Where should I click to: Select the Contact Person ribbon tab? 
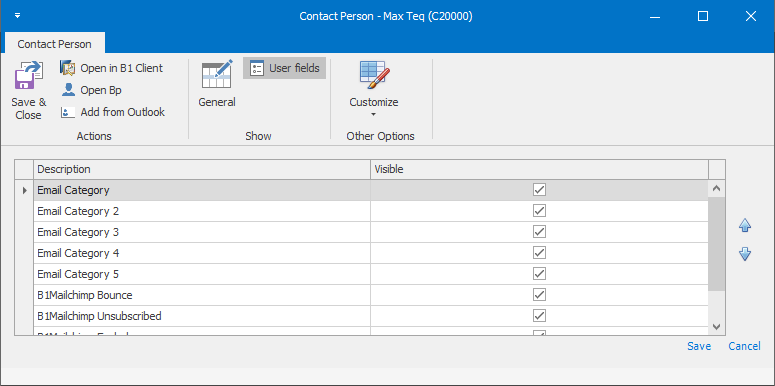click(54, 44)
